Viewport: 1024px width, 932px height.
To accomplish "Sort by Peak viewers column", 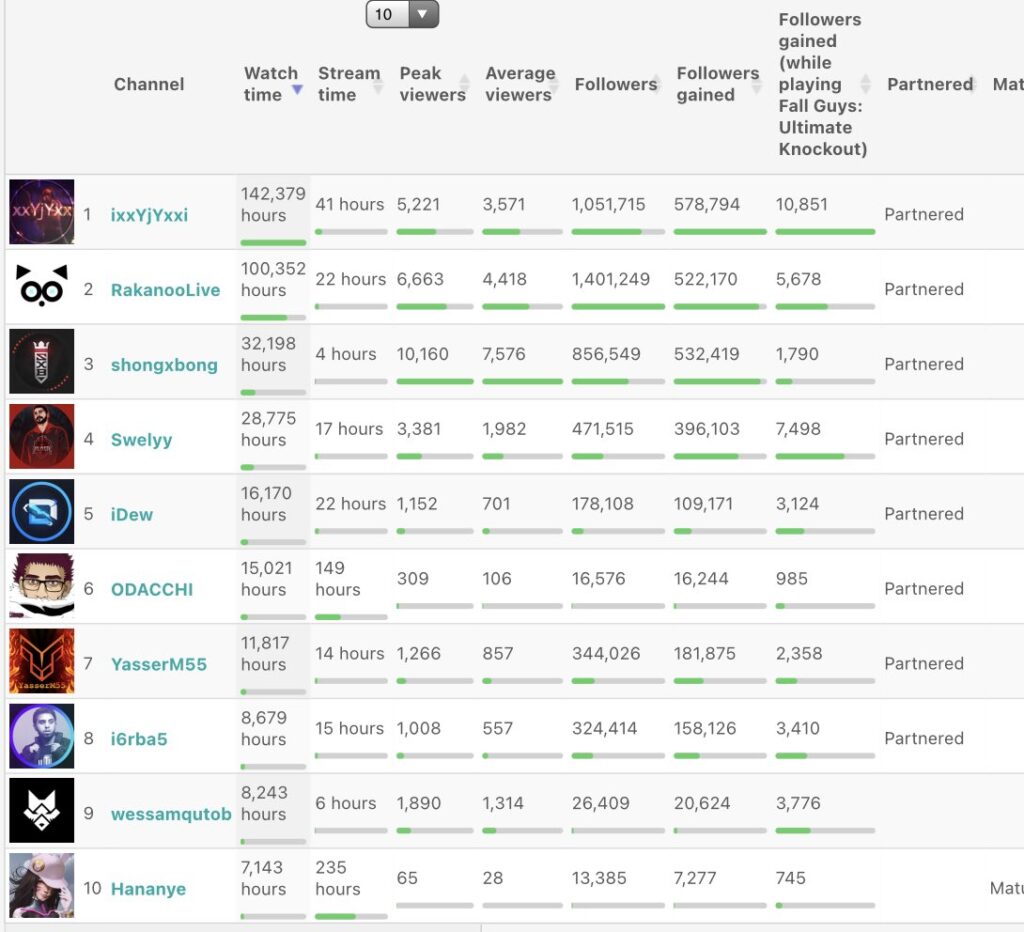I will (433, 84).
